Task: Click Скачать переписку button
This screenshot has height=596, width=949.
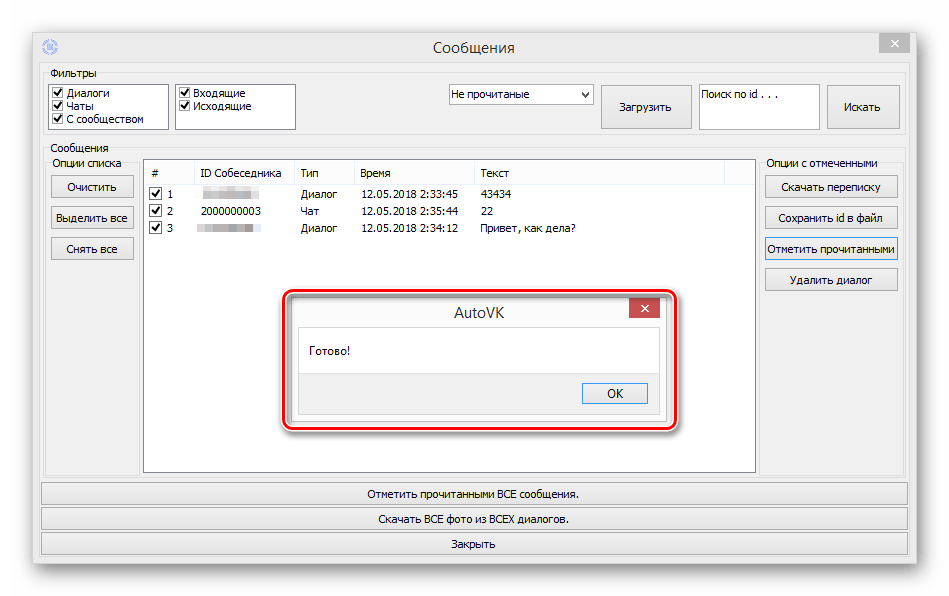Action: (x=831, y=186)
